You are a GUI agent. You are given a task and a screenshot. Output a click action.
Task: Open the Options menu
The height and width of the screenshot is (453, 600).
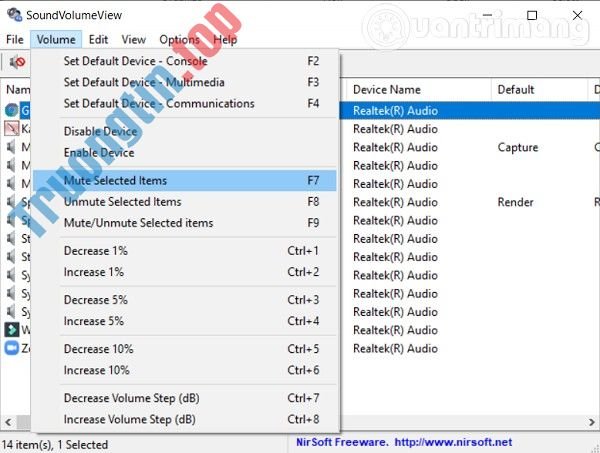(179, 40)
